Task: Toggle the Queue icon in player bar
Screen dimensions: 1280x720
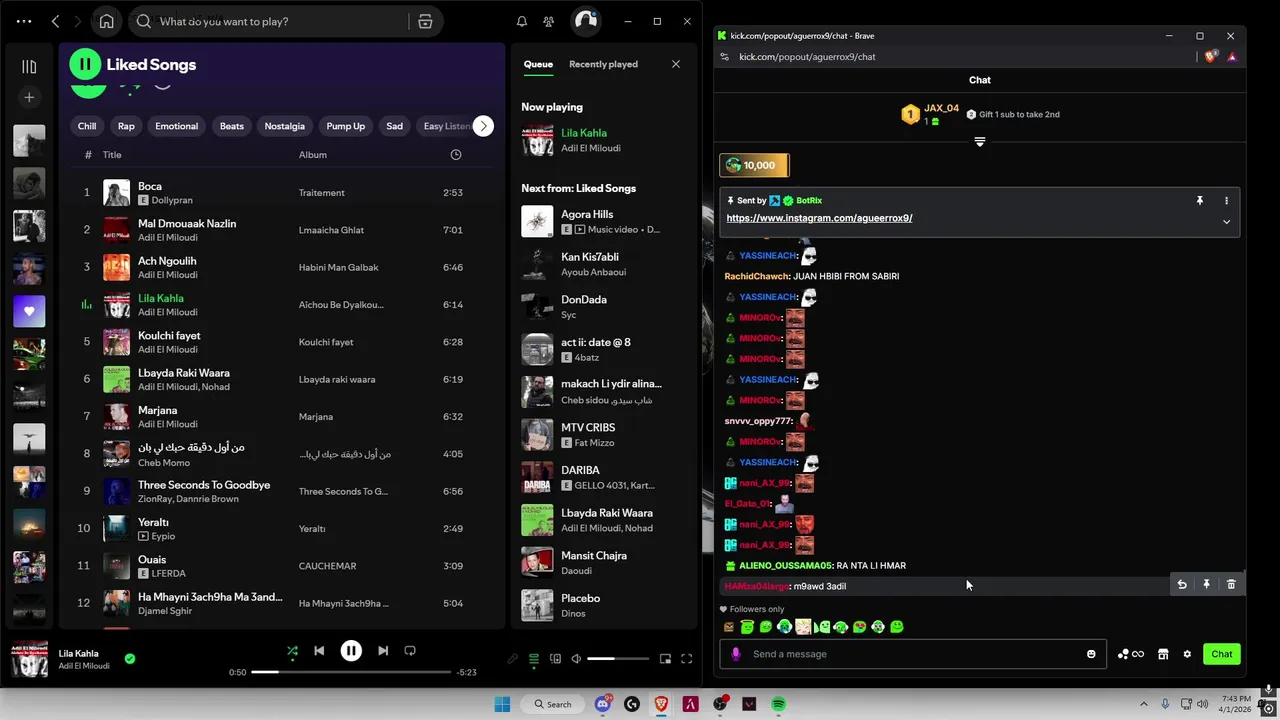Action: click(x=534, y=659)
